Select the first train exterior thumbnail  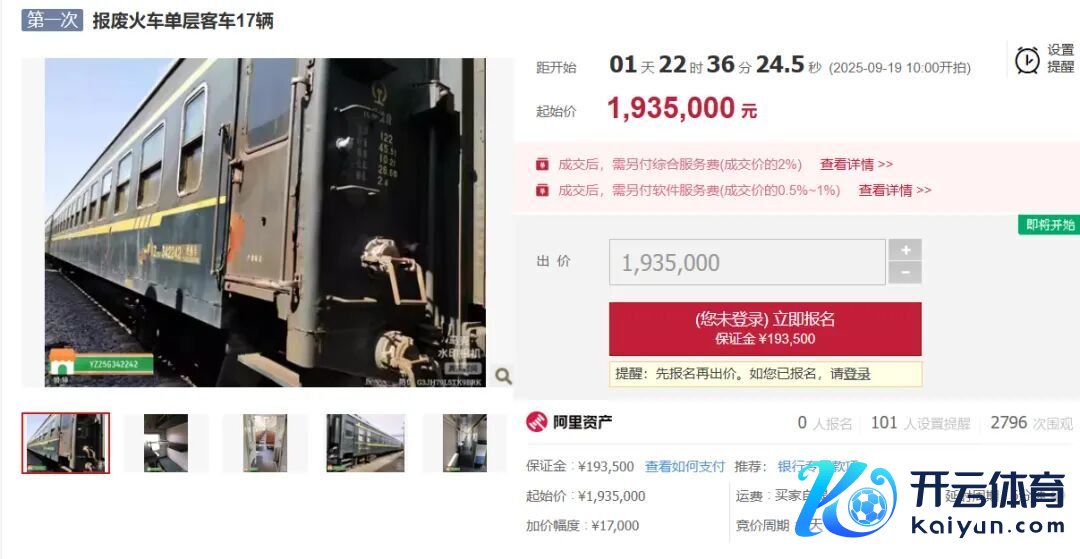[x=65, y=443]
